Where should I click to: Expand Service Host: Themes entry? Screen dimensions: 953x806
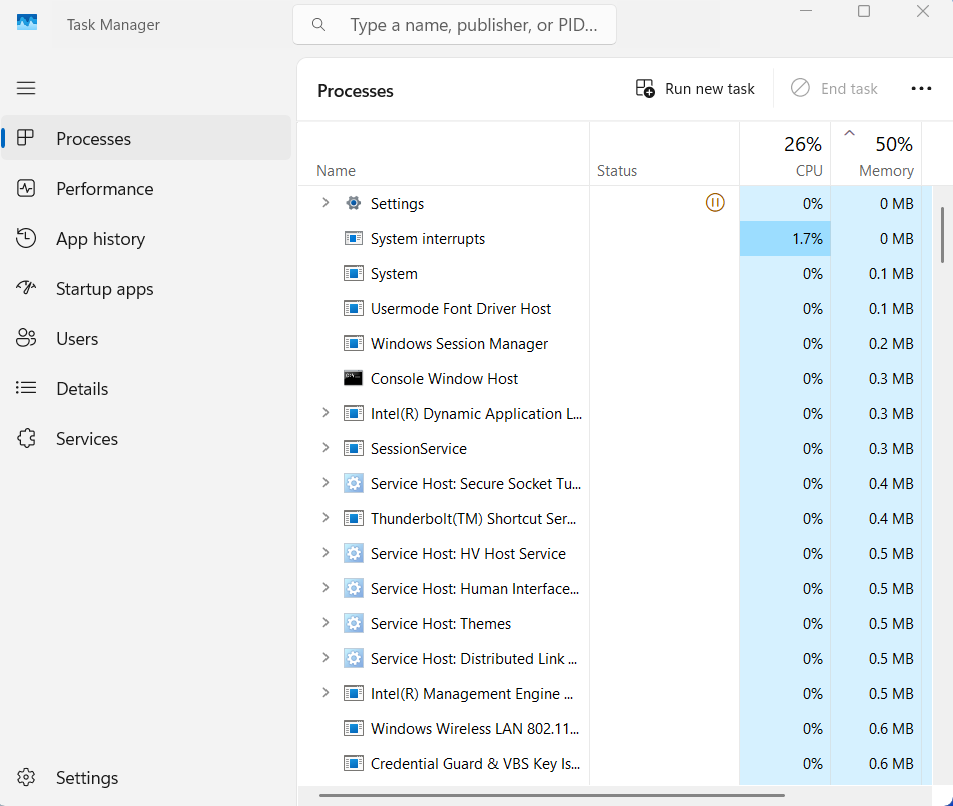325,623
